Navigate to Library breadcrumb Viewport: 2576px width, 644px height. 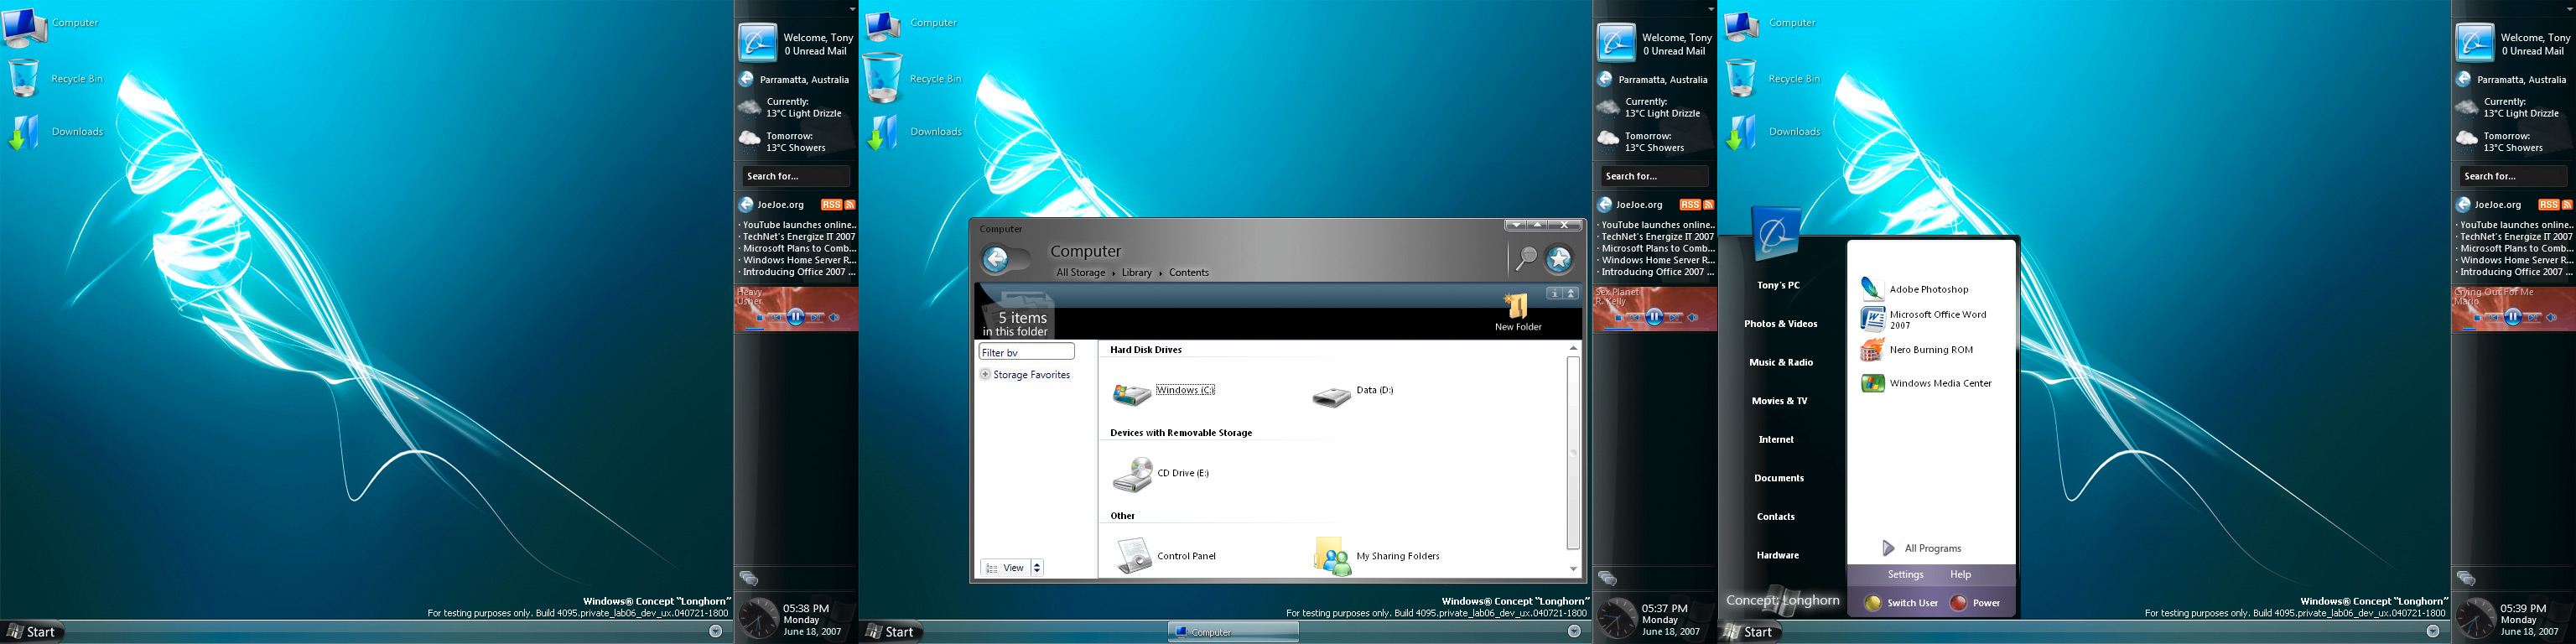(1136, 273)
